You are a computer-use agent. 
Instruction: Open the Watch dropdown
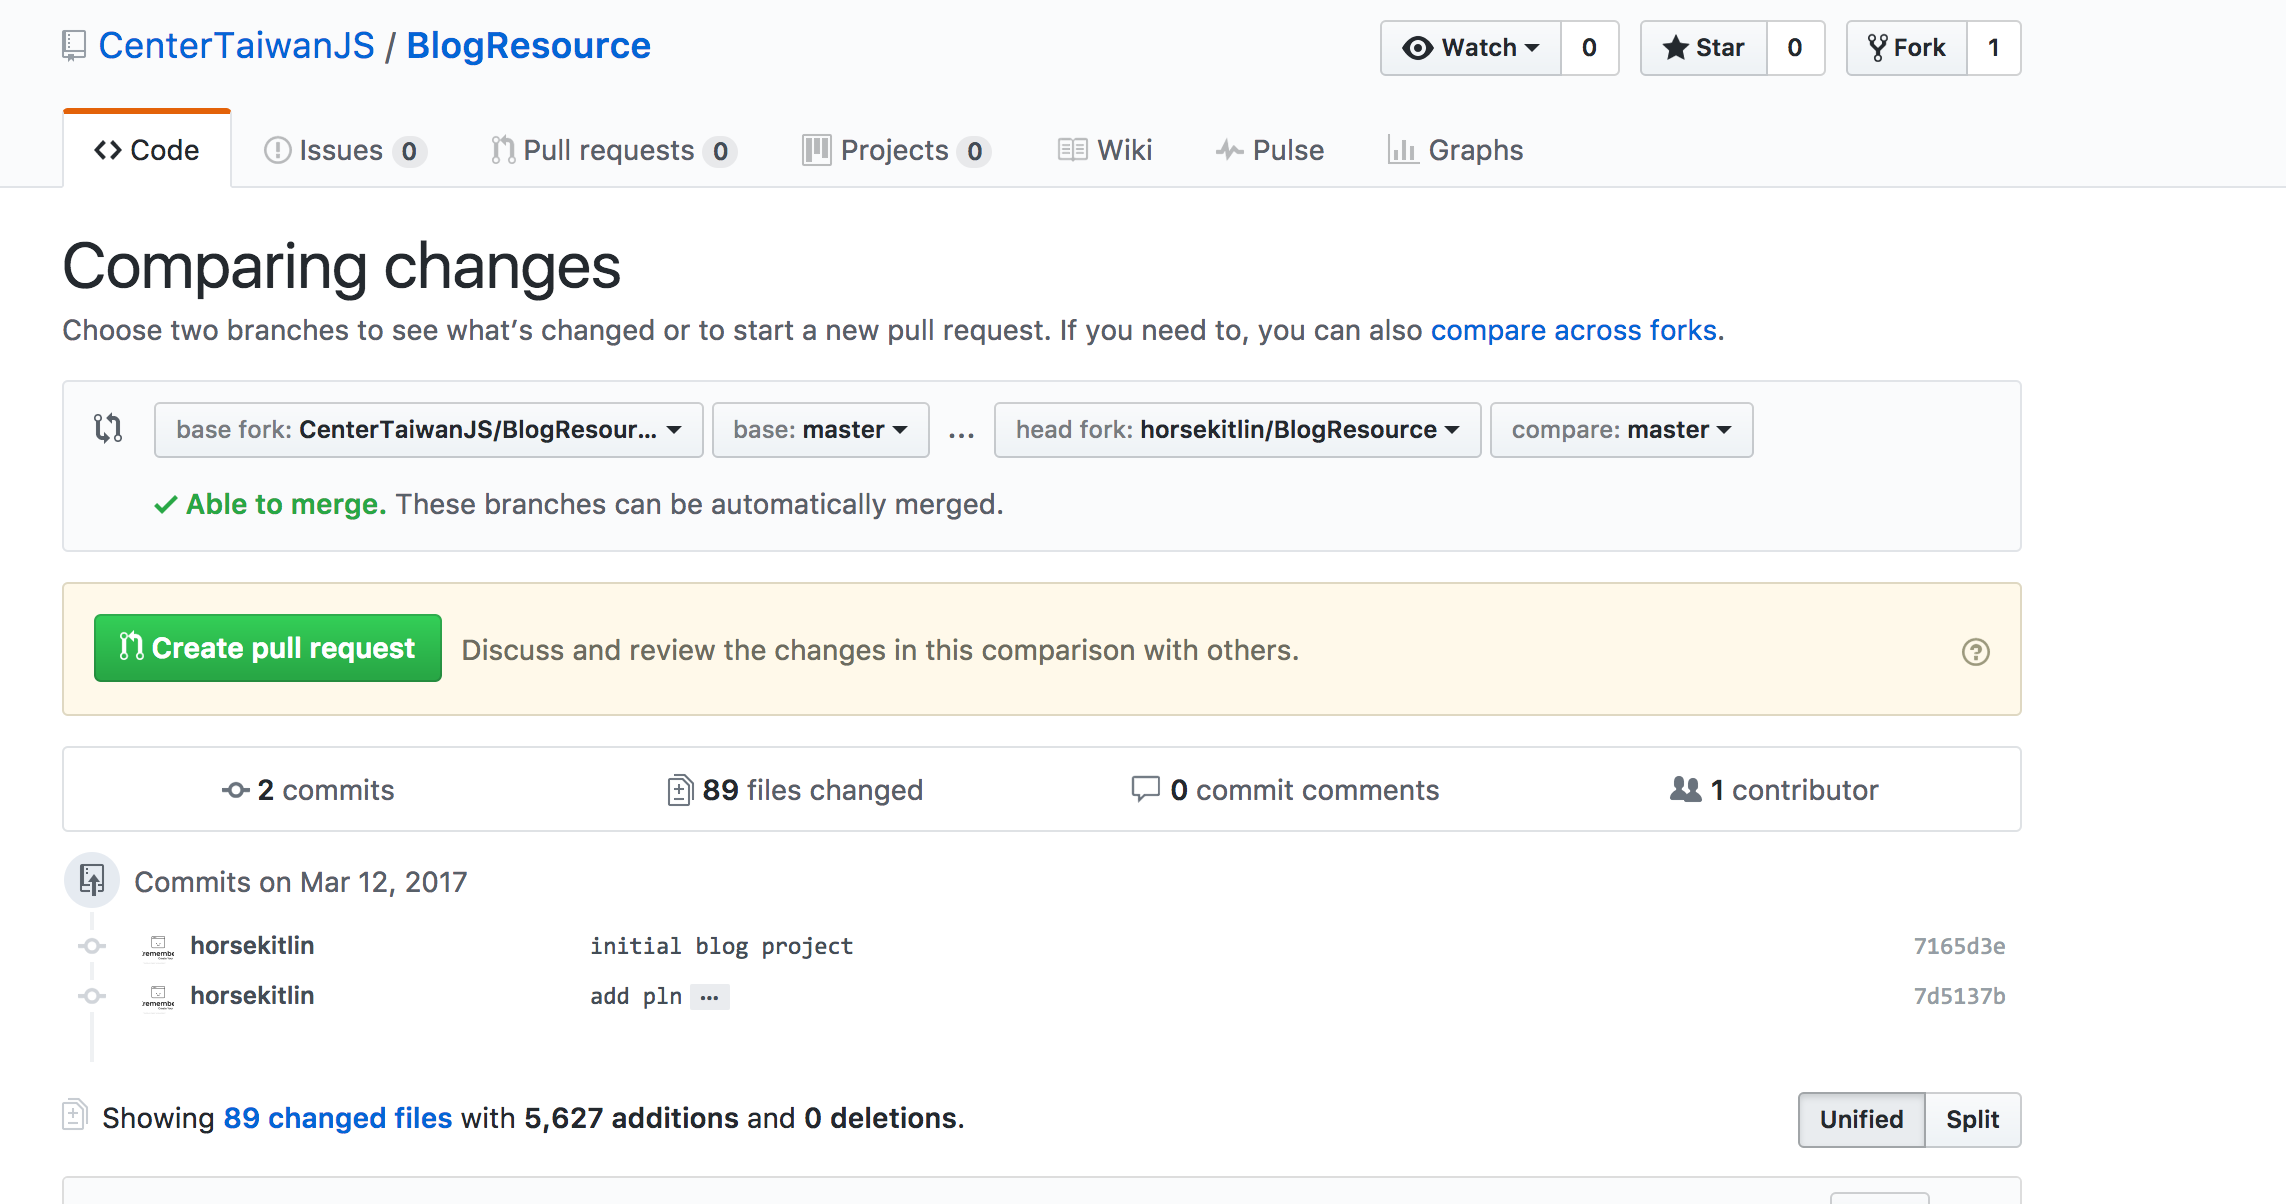(1470, 48)
